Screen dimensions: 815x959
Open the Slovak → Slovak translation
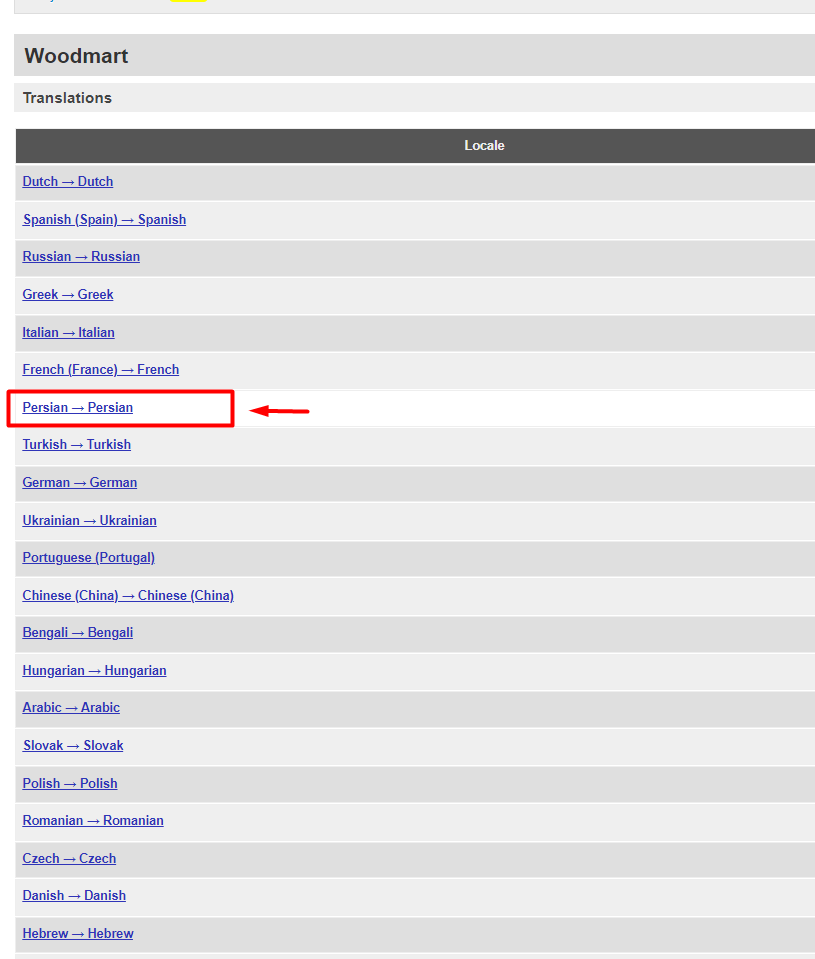[x=73, y=746]
